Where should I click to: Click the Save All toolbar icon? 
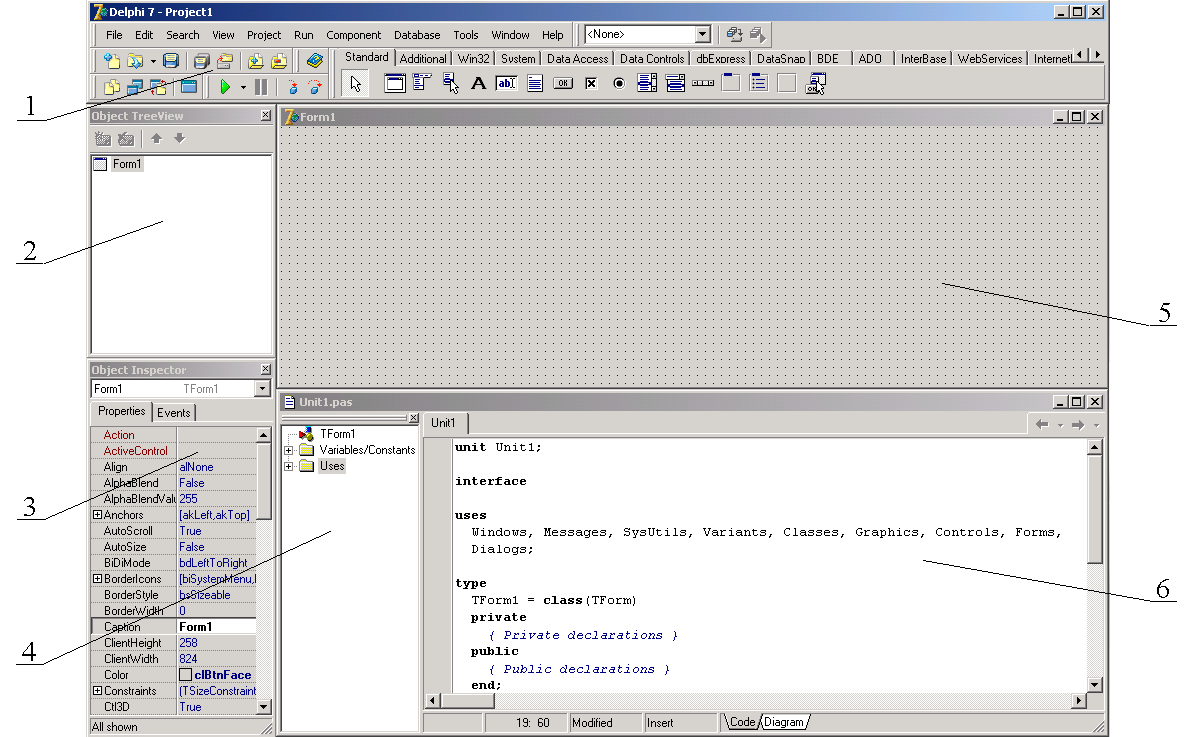201,61
